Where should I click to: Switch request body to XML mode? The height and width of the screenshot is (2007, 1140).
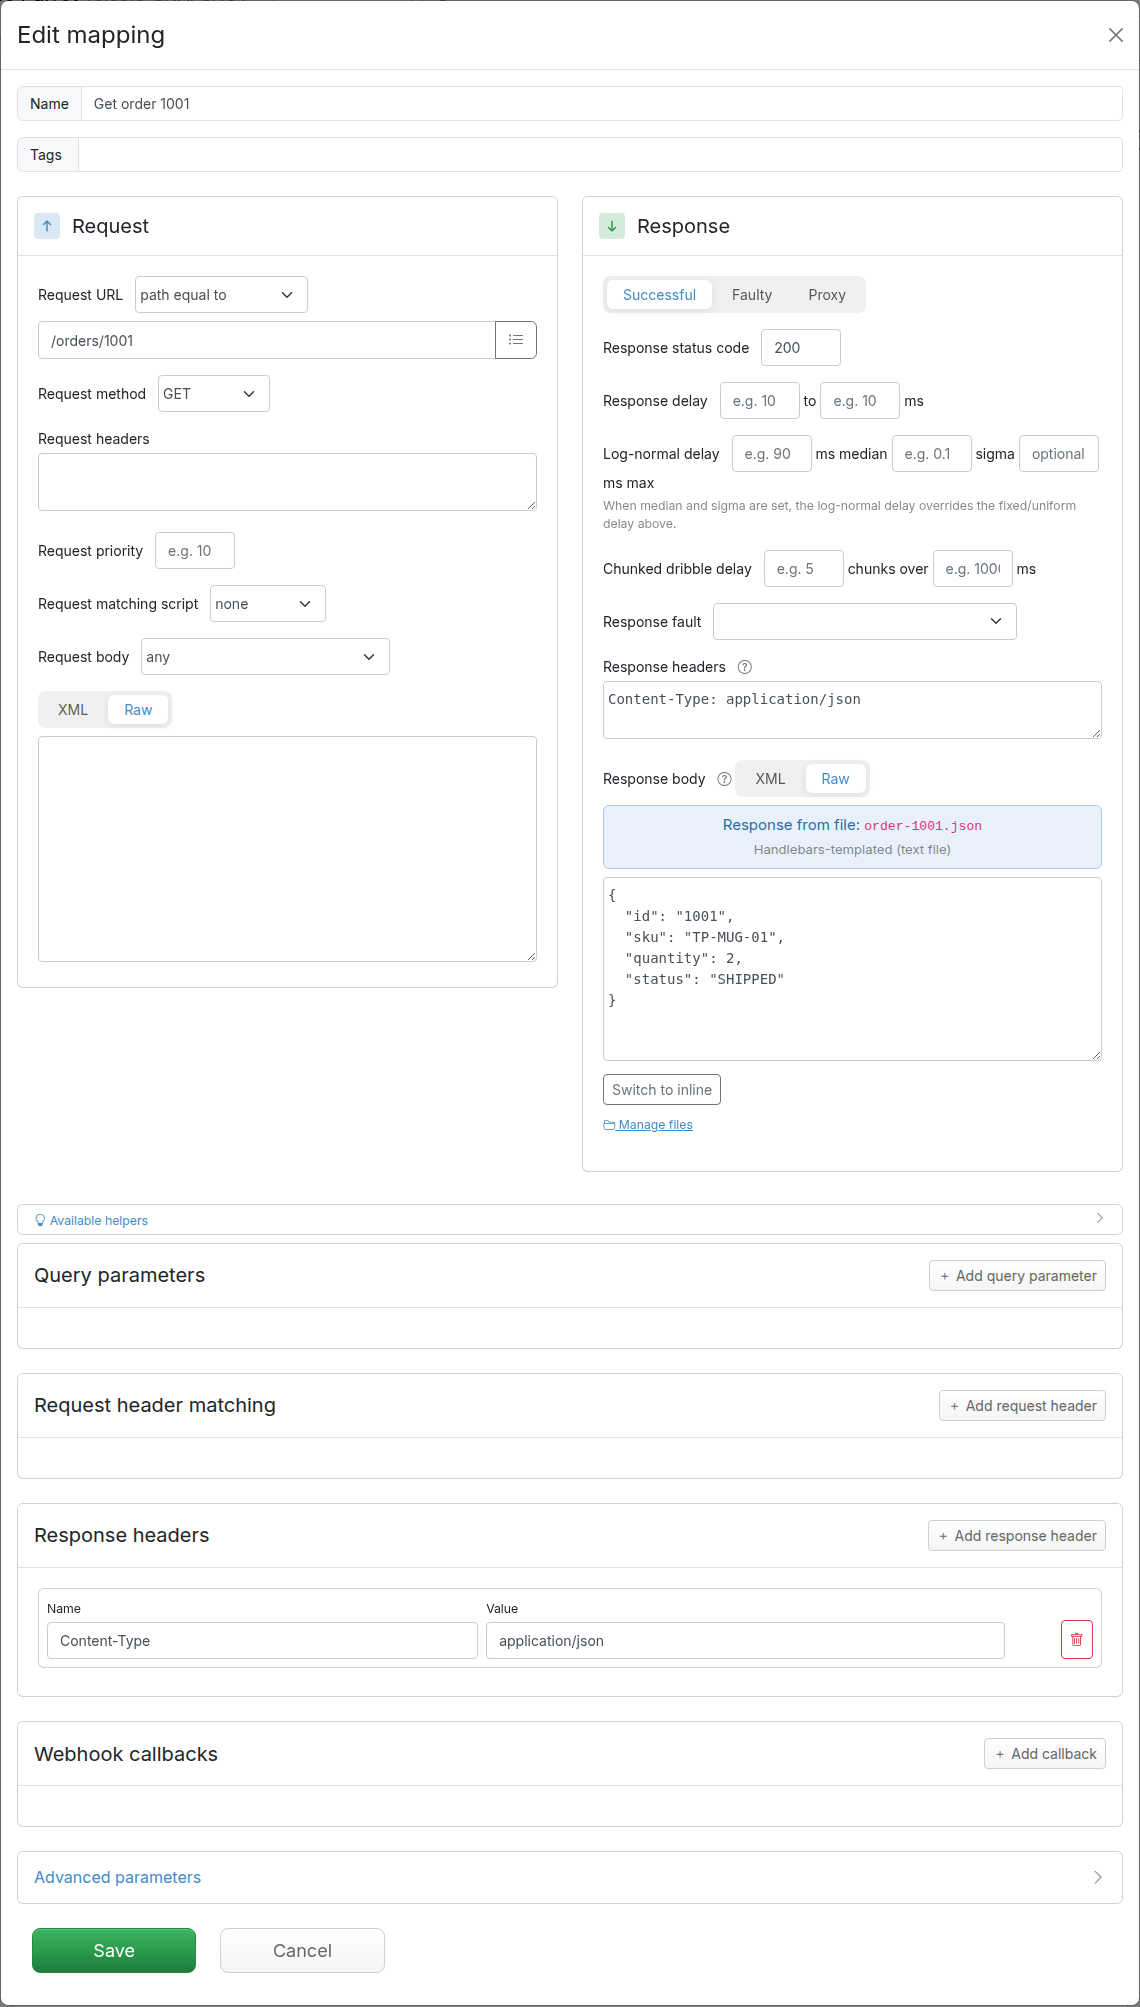(73, 710)
